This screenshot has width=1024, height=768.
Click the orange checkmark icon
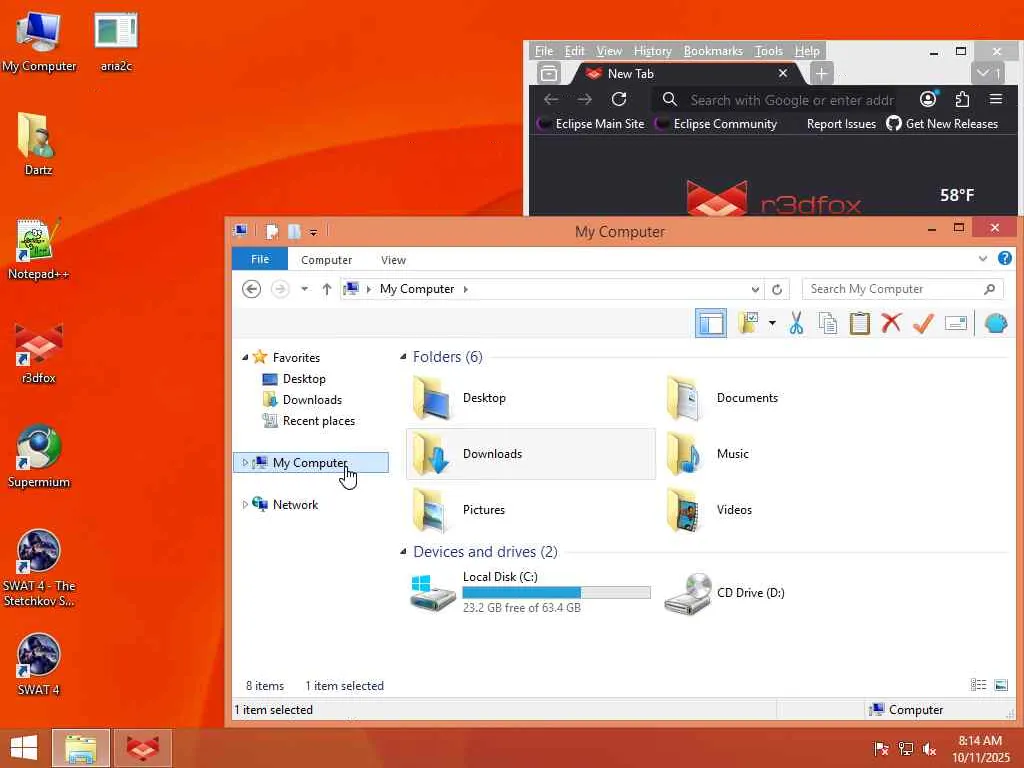pyautogui.click(x=923, y=323)
